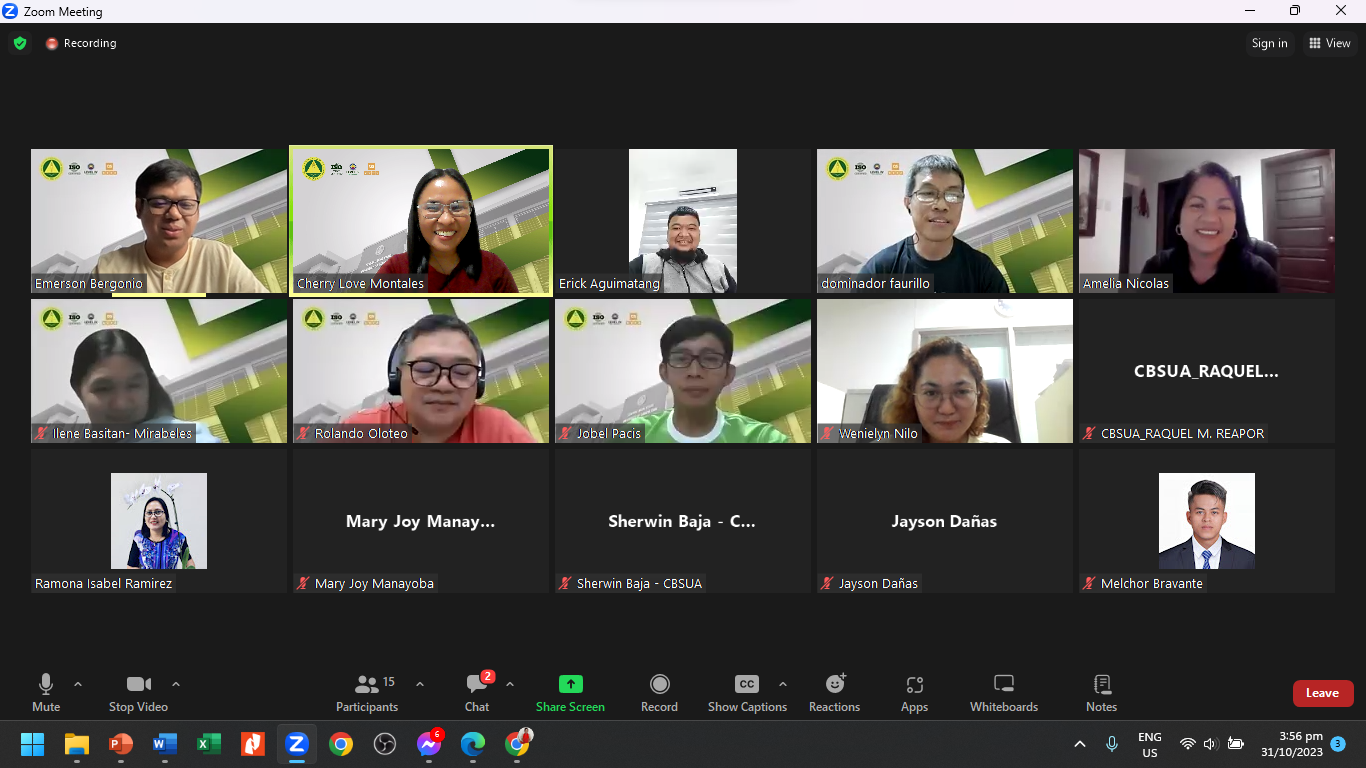Open the Chat panel
Screen dimensions: 1366x768
tap(477, 693)
